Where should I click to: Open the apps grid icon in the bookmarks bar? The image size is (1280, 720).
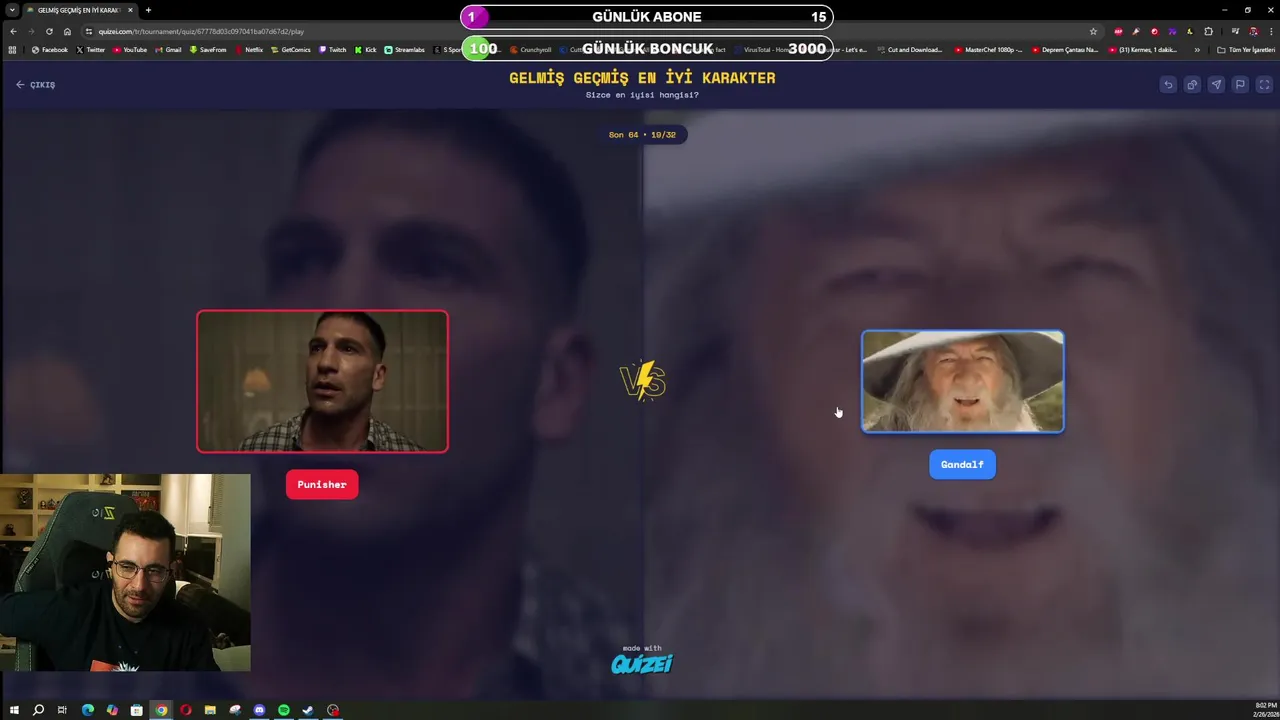click(12, 50)
